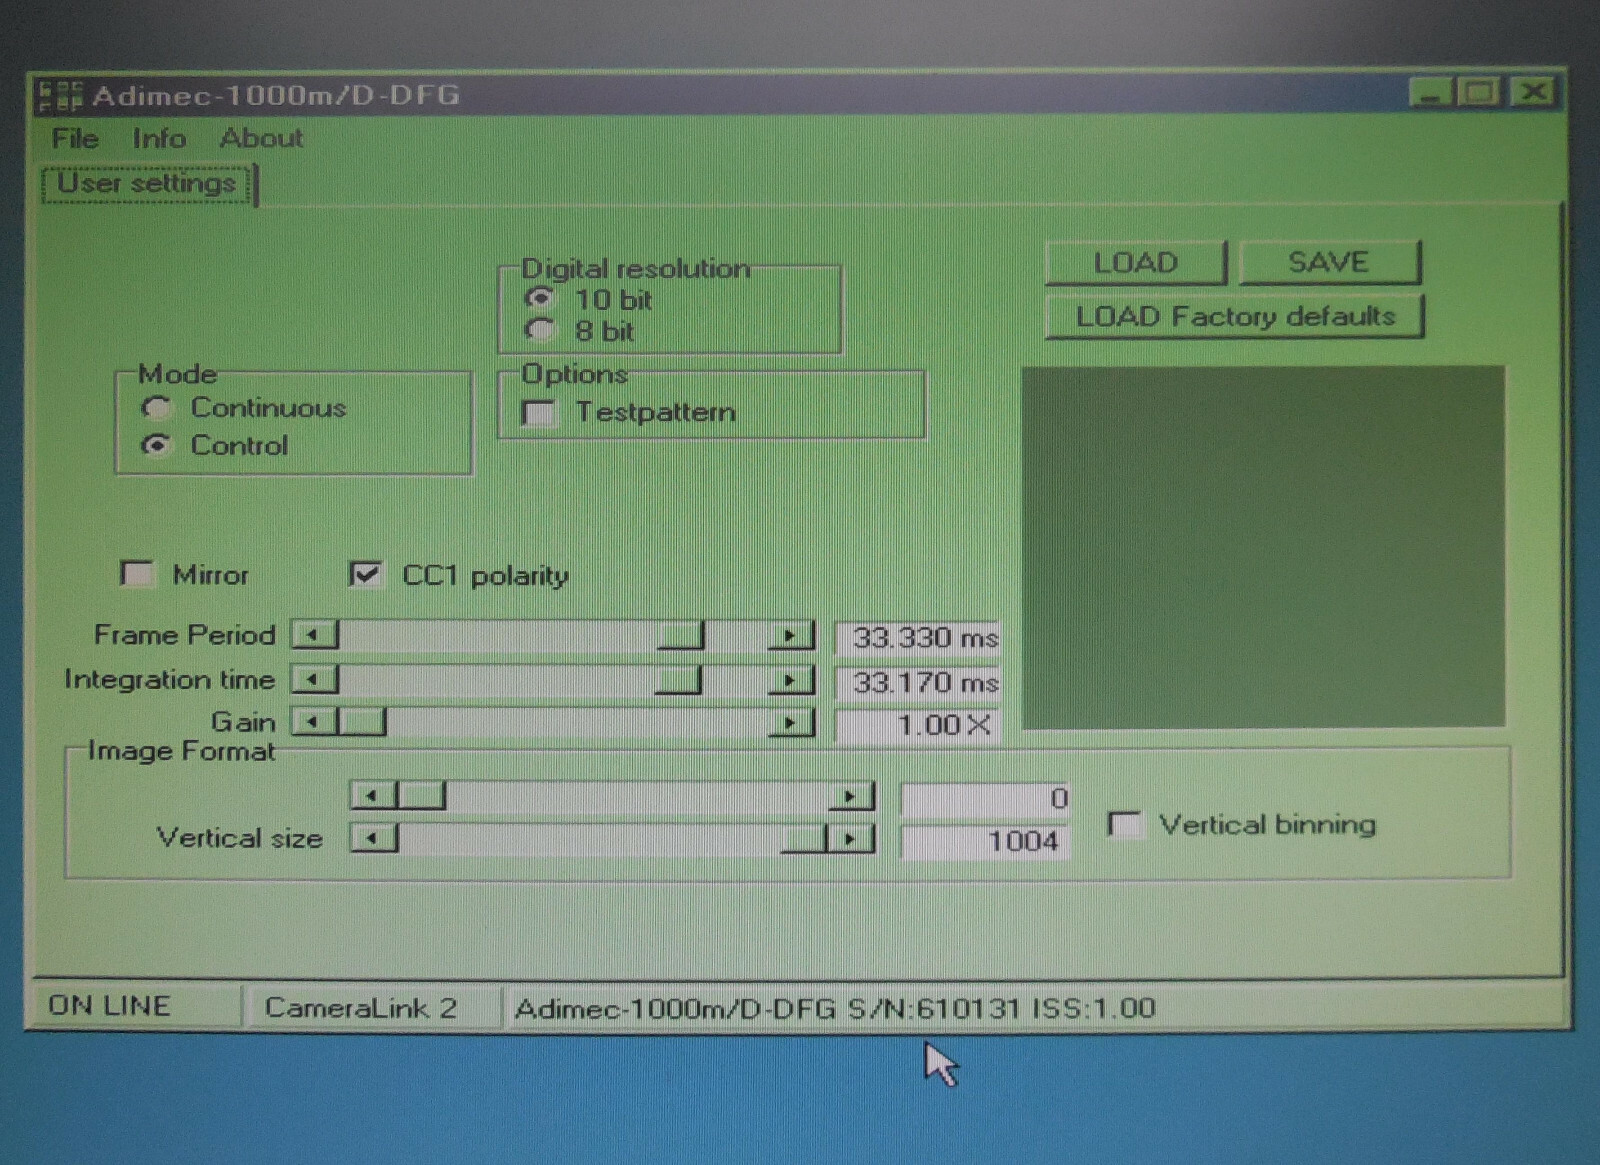The height and width of the screenshot is (1165, 1600).
Task: Click the Frame Period value 33.330 ms field
Action: 918,637
